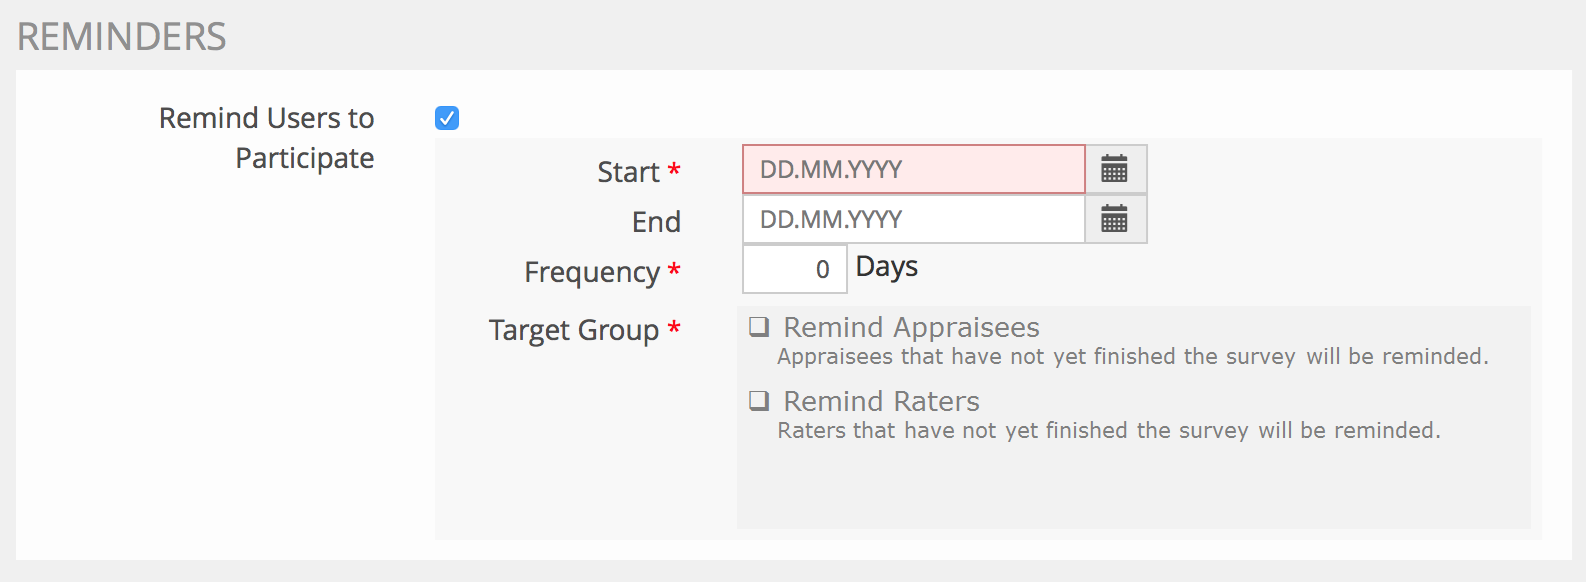Tick the Remind Raters checkbox
This screenshot has width=1586, height=582.
pos(760,401)
